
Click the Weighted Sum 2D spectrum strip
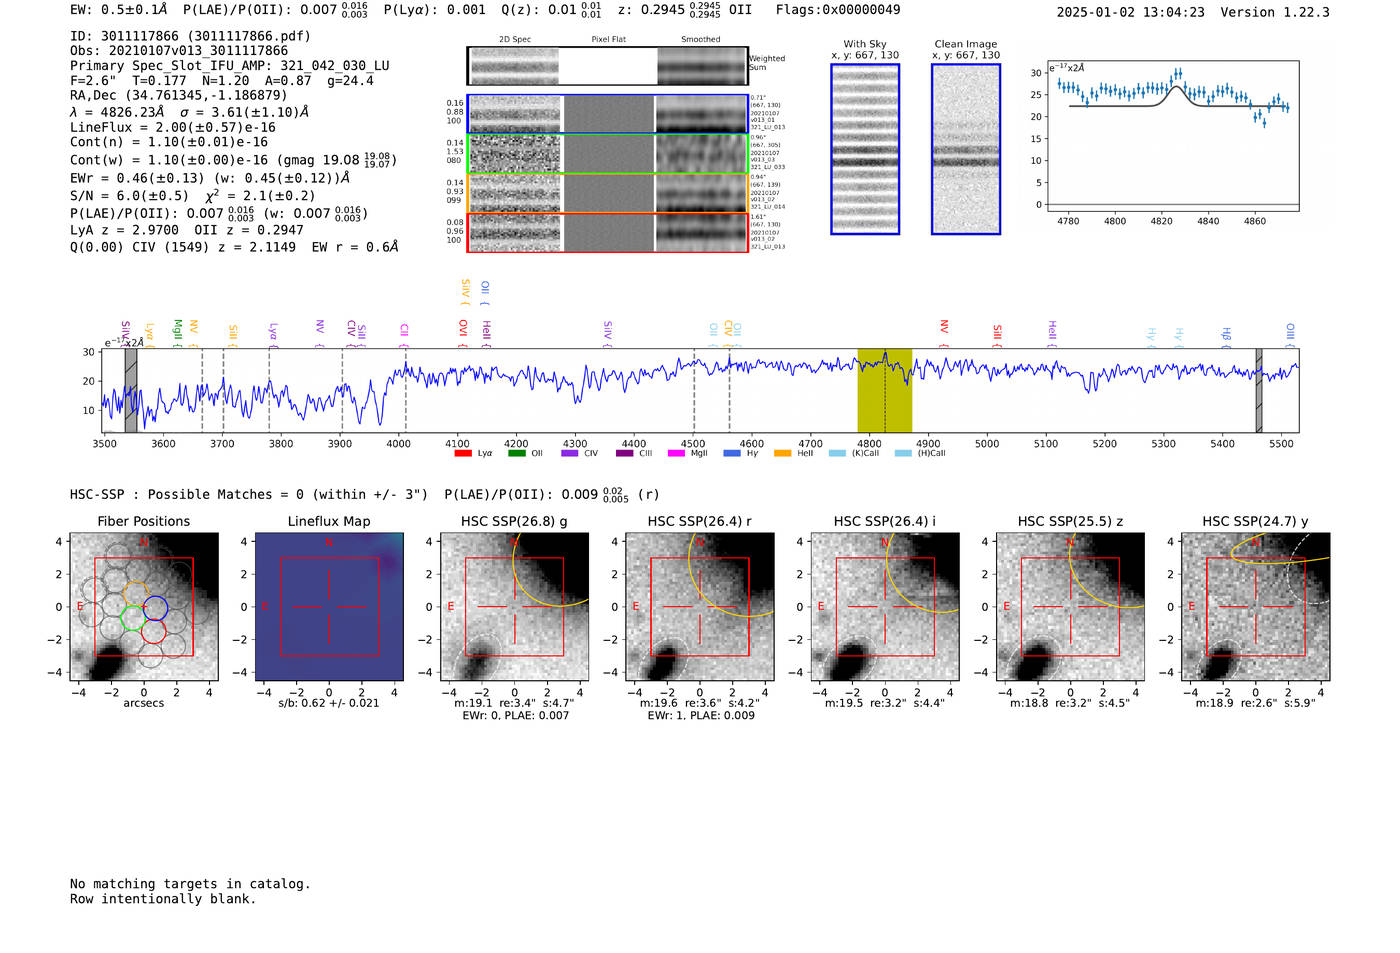click(x=607, y=66)
